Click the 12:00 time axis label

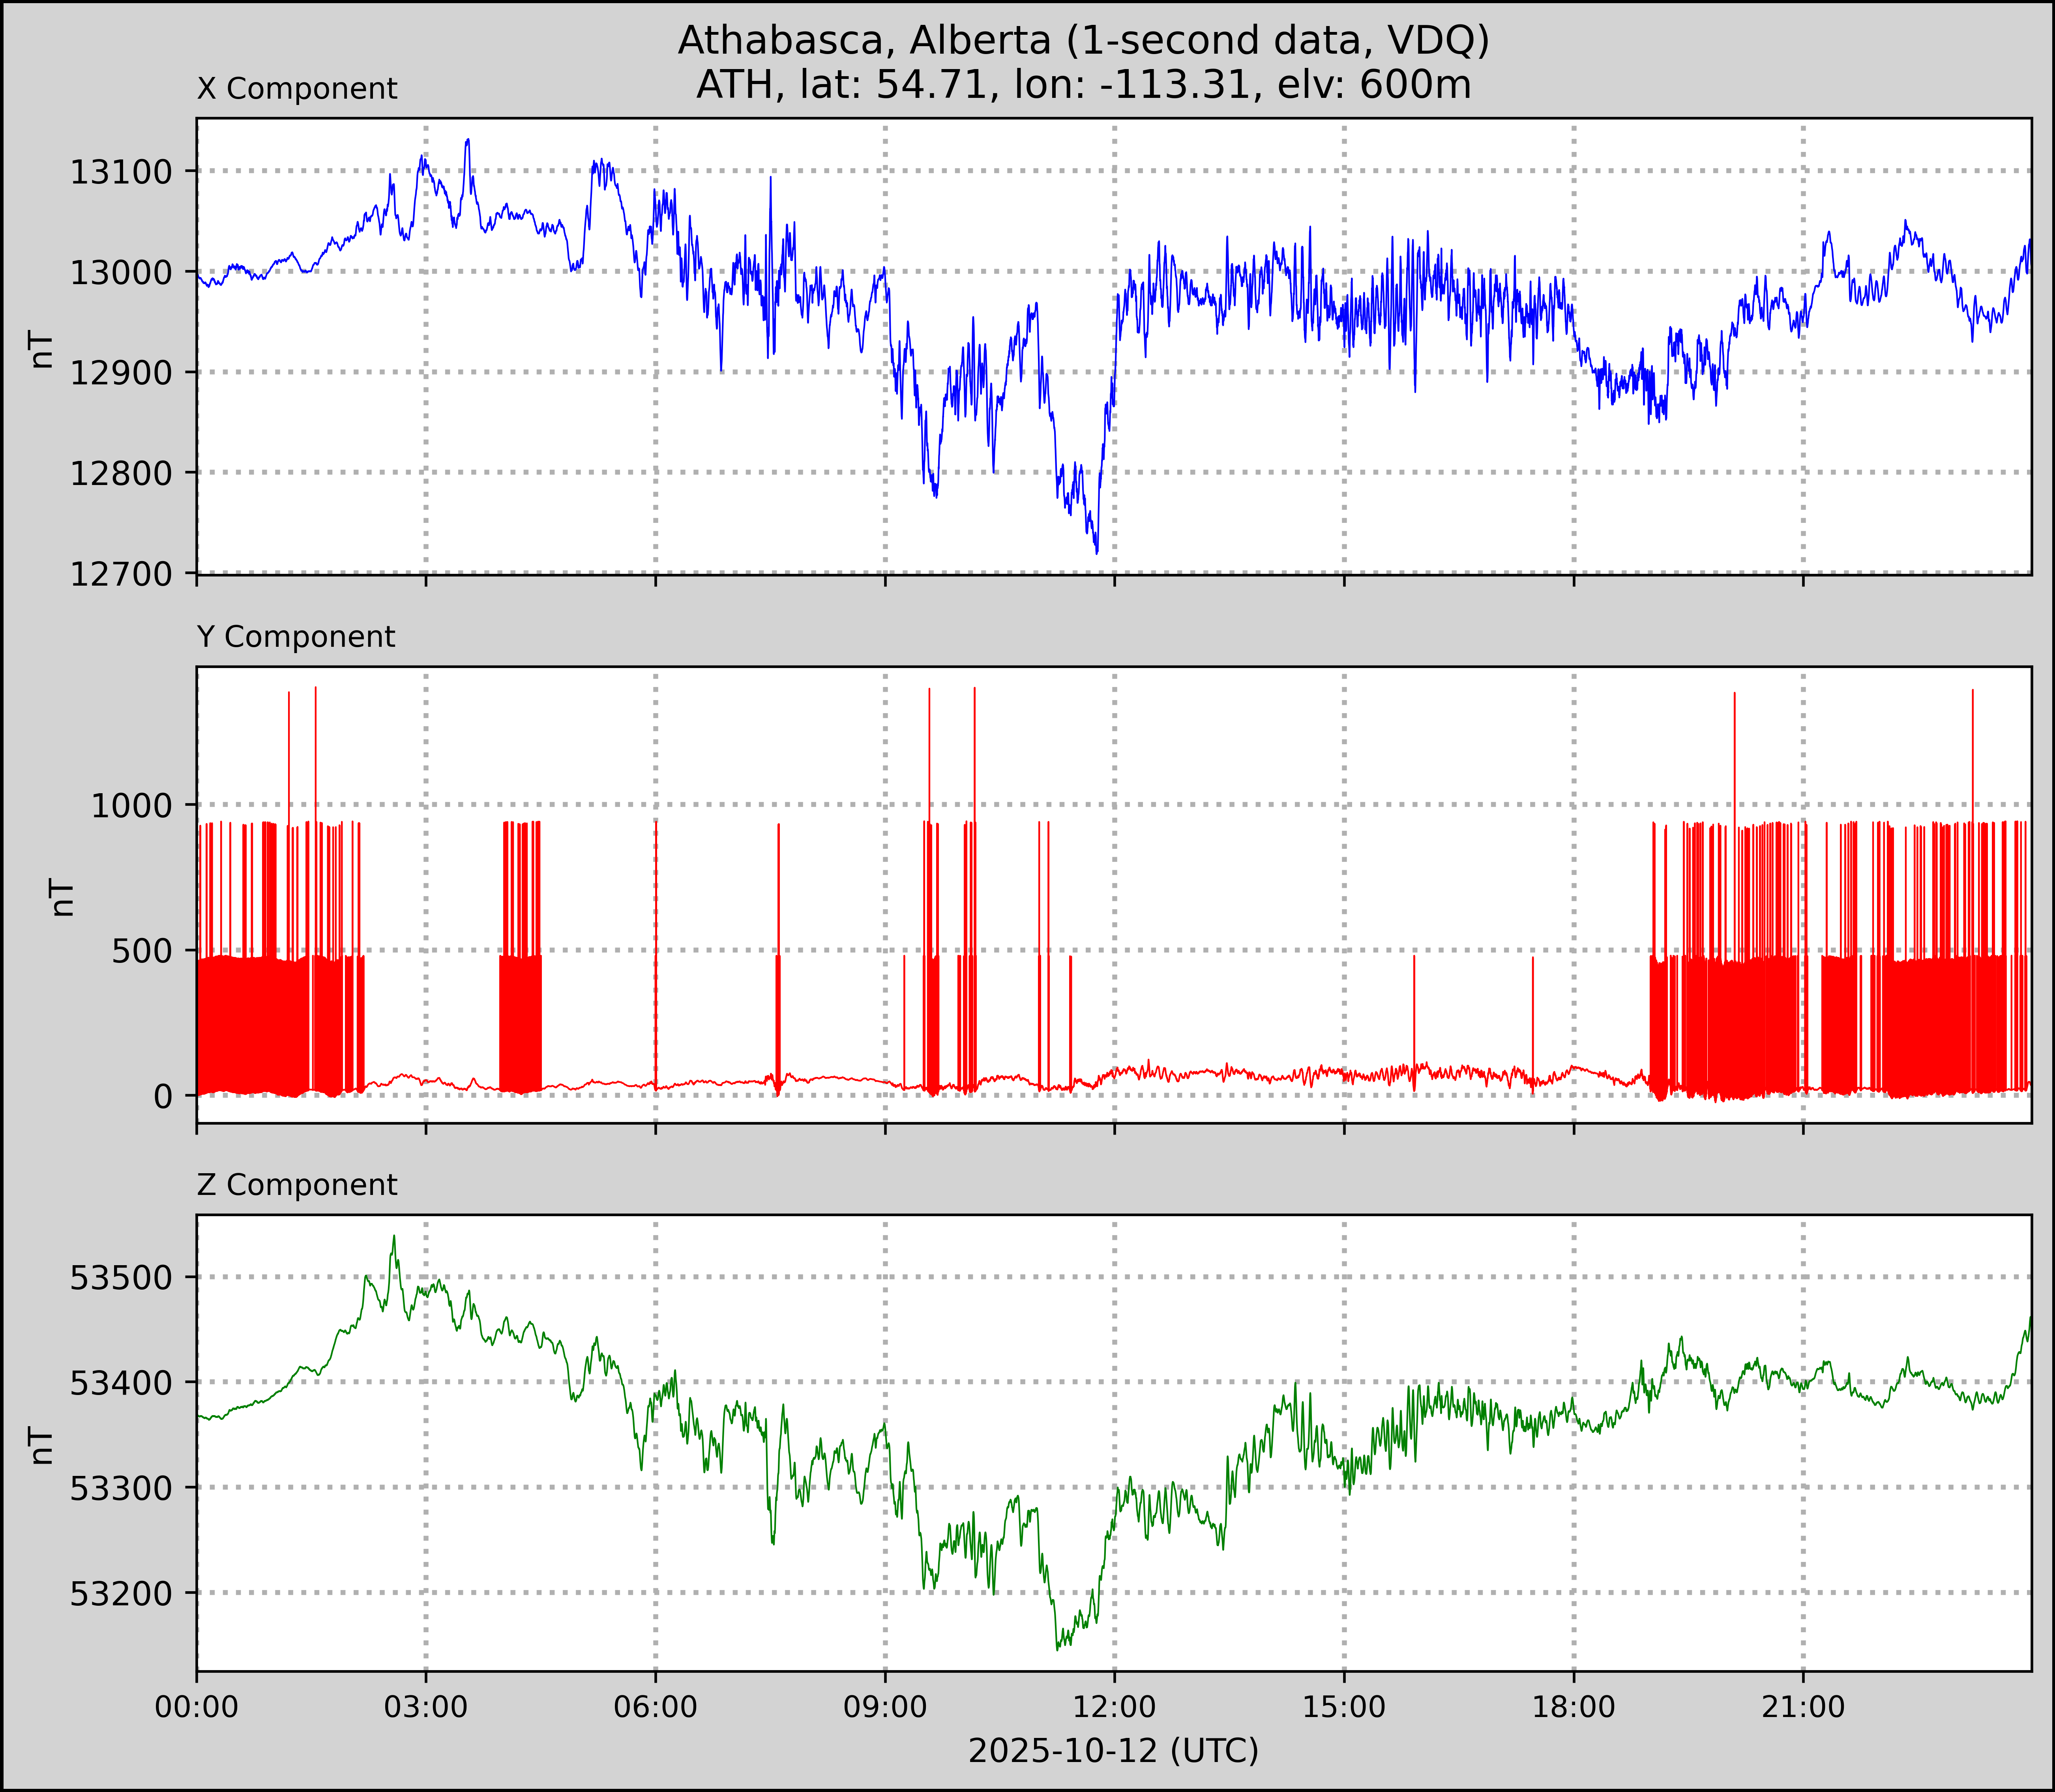(1114, 1707)
